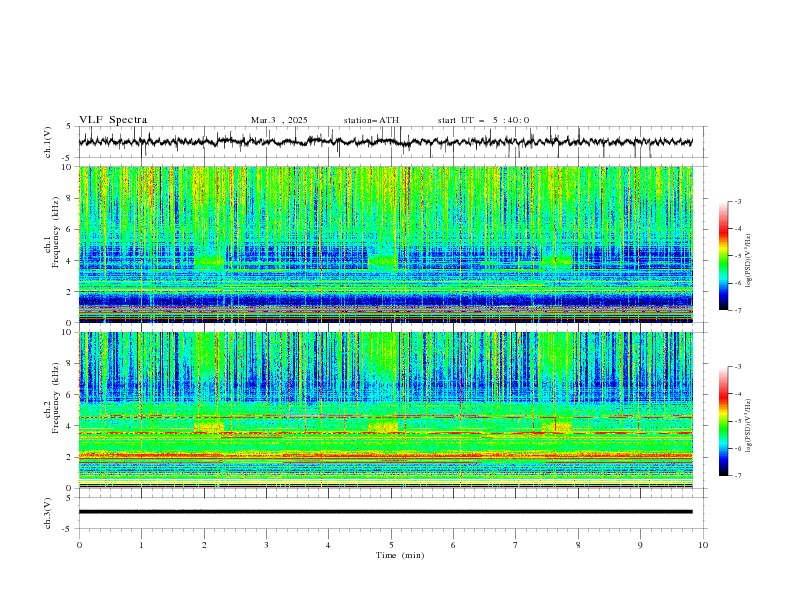
Task: Click the time axis tick label '10'
Action: point(703,545)
